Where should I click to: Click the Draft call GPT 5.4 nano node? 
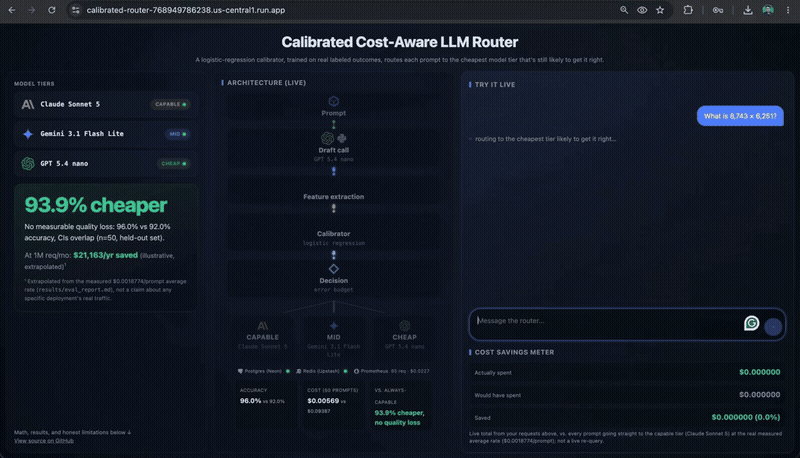(334, 148)
